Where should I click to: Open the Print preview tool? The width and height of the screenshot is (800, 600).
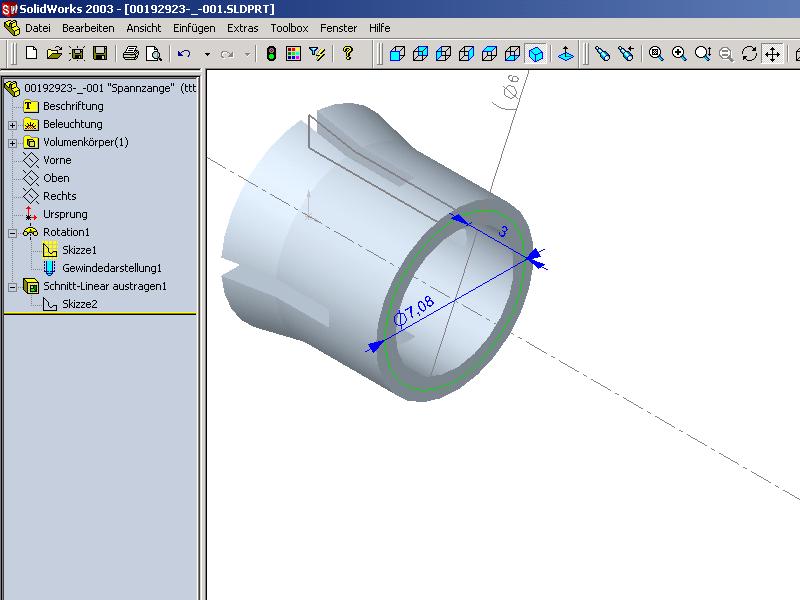point(153,53)
